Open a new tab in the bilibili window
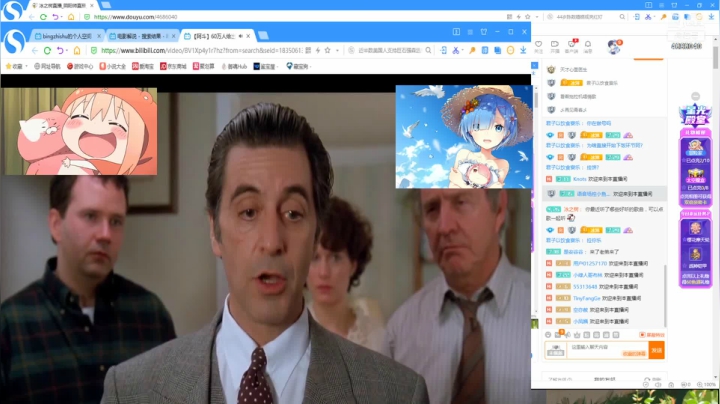 (263, 36)
